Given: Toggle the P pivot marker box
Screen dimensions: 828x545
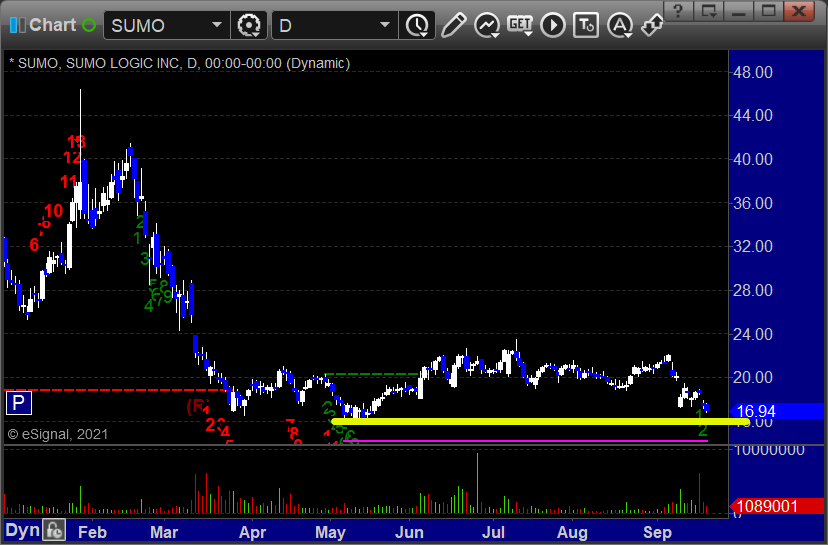Looking at the screenshot, I should pos(18,403).
